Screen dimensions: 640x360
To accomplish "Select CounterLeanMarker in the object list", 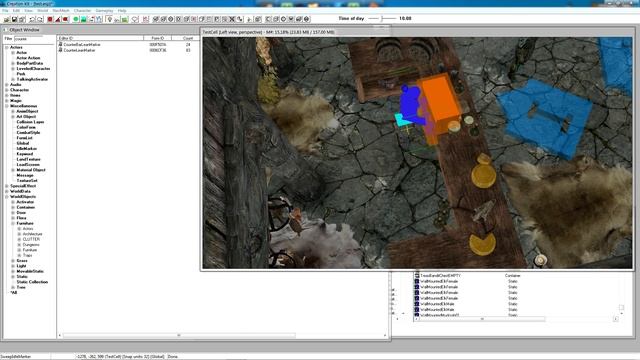I will pos(79,50).
